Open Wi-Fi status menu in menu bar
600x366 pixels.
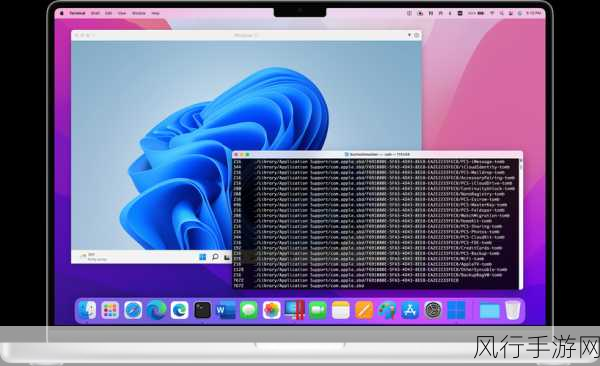point(492,13)
